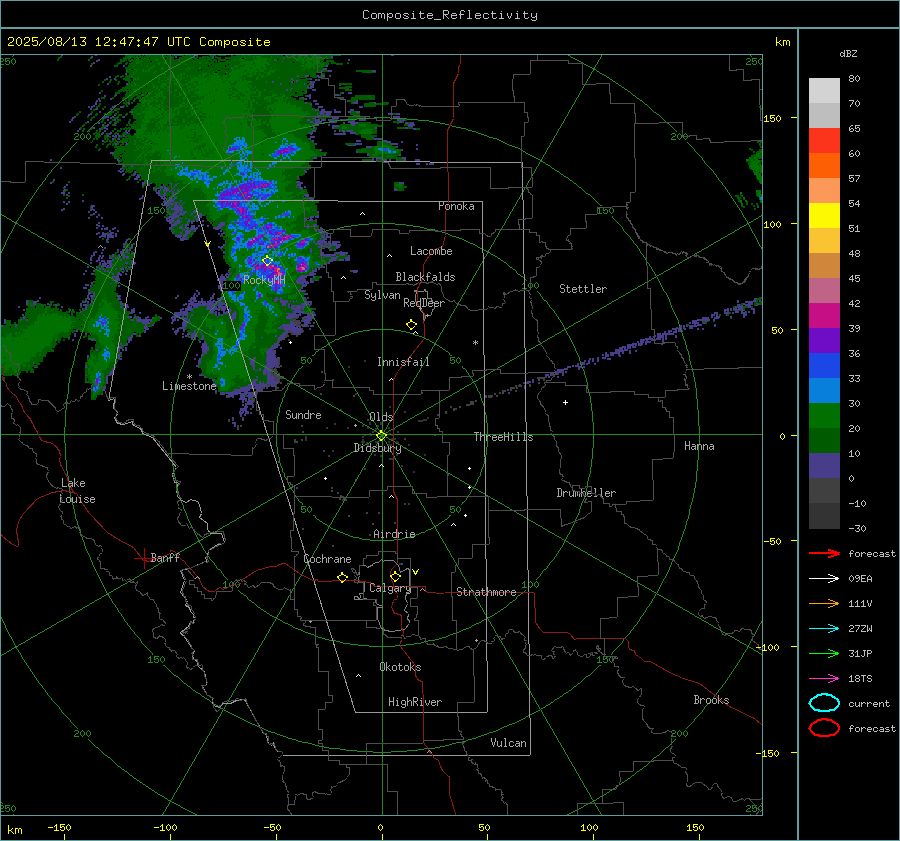The width and height of the screenshot is (900, 841).
Task: Click the Blackfalds map label
Action: point(425,277)
